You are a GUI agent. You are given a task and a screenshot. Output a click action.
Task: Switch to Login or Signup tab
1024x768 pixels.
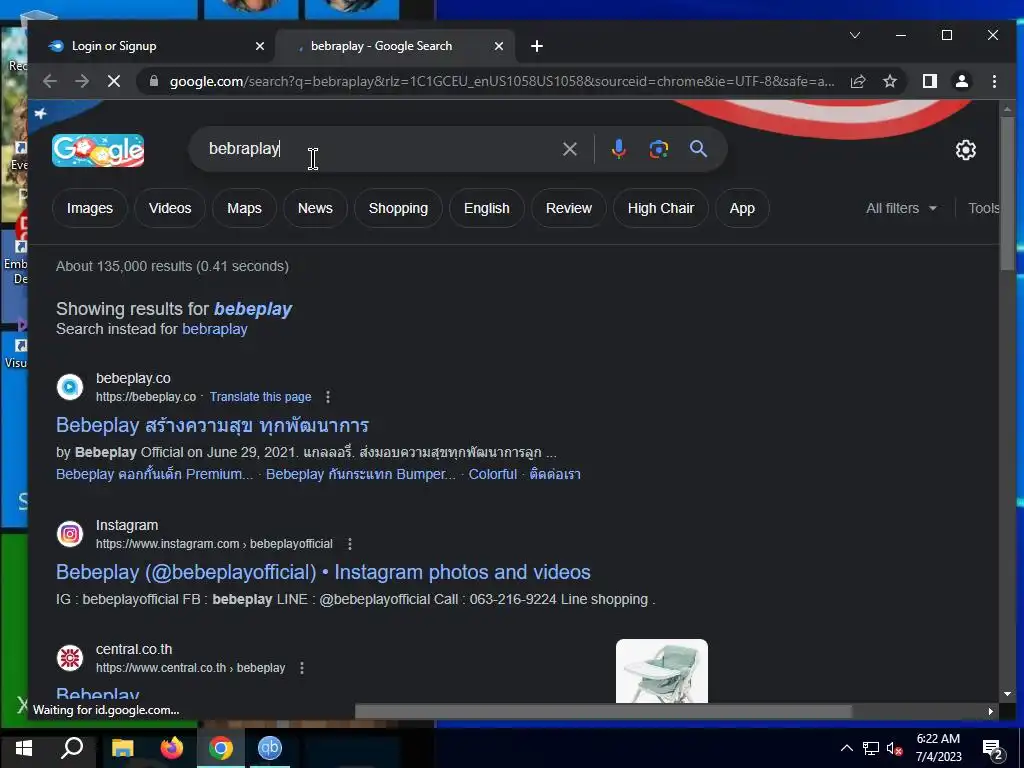(150, 46)
